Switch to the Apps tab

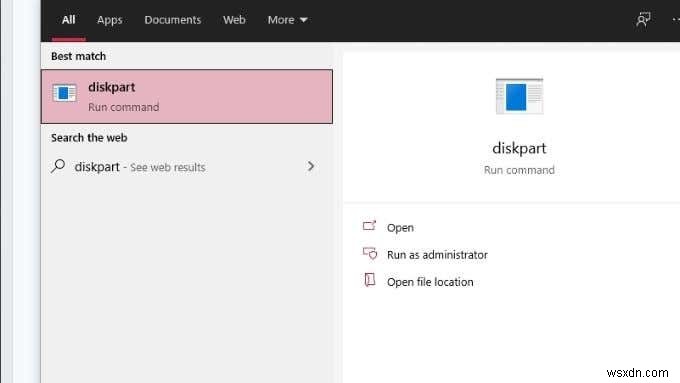[x=110, y=20]
